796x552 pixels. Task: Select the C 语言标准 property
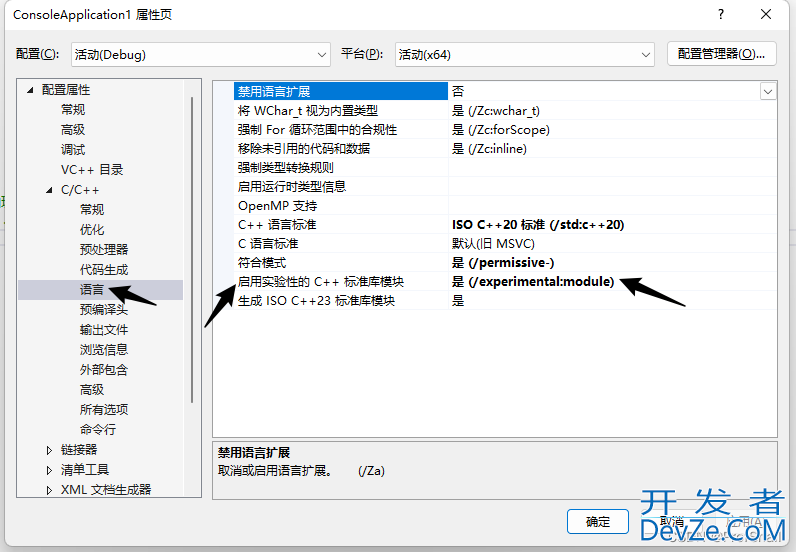click(x=268, y=244)
